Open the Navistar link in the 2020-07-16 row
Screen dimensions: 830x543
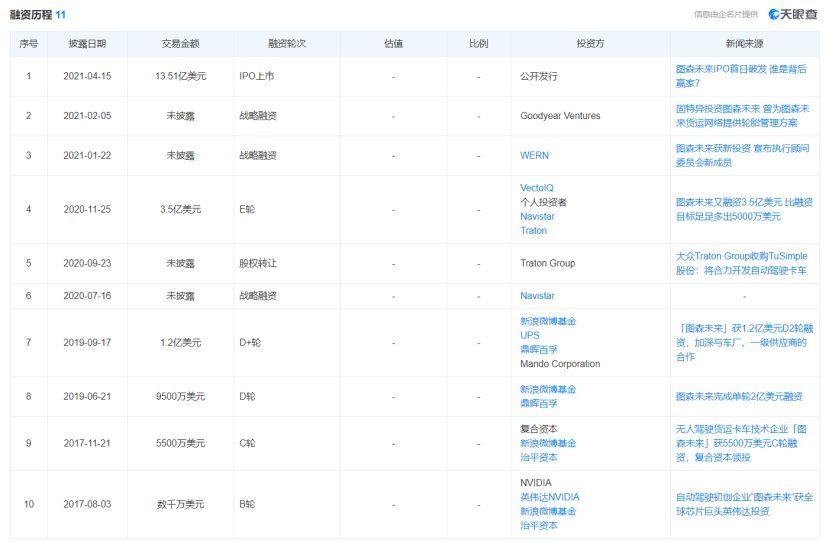click(537, 296)
